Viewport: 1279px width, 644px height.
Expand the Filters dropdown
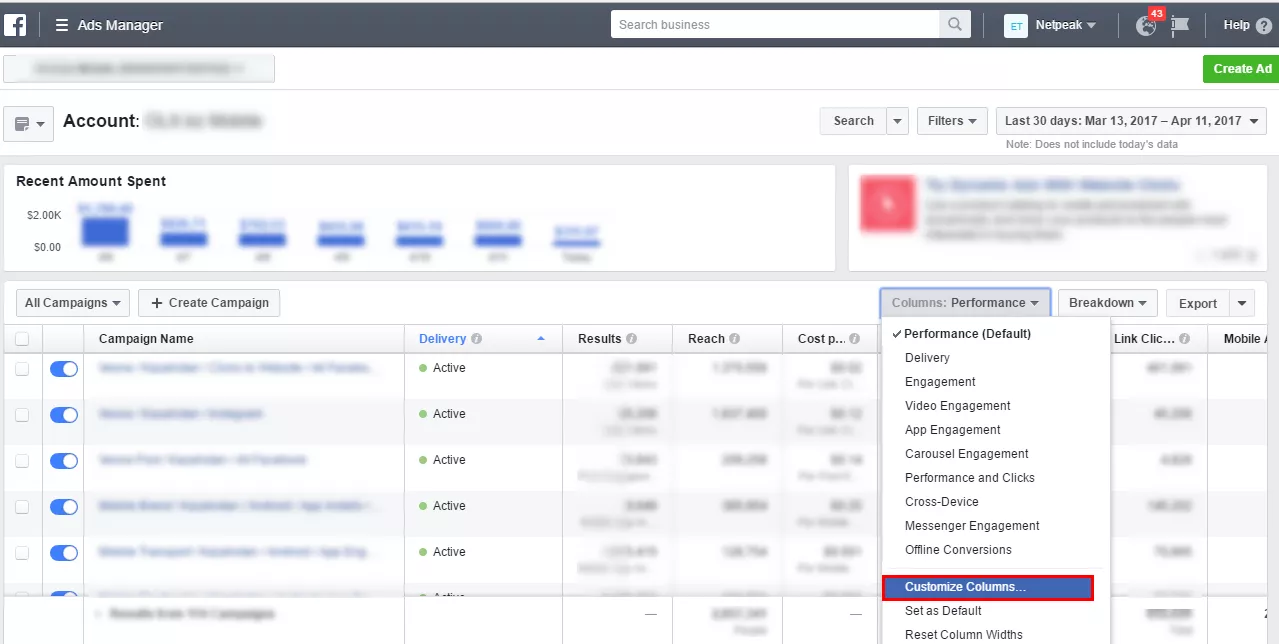[952, 121]
